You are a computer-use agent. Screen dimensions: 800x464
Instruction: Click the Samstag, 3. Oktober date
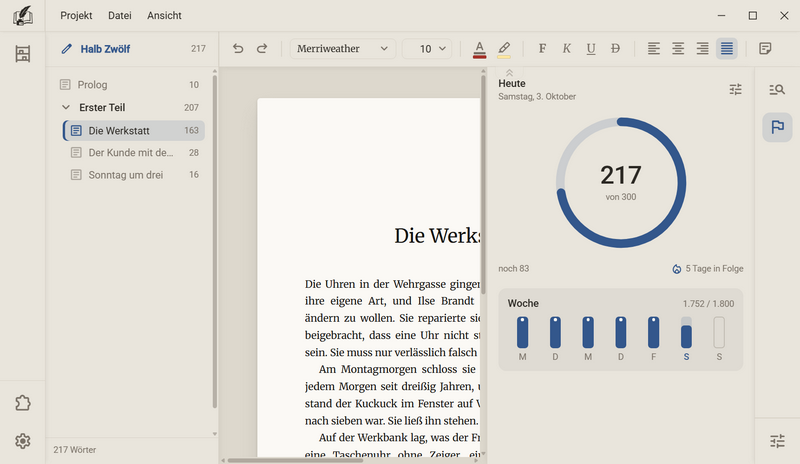pyautogui.click(x=537, y=96)
